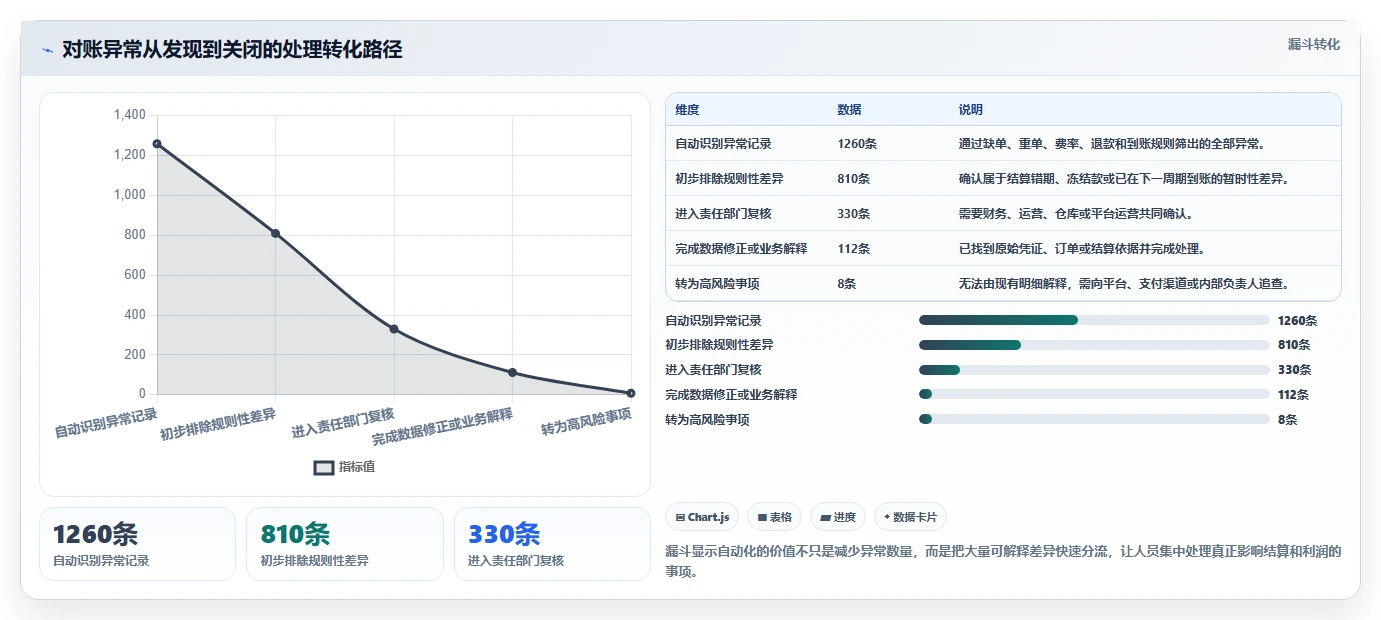Click description starting 已找到原始凭证

1082,249
